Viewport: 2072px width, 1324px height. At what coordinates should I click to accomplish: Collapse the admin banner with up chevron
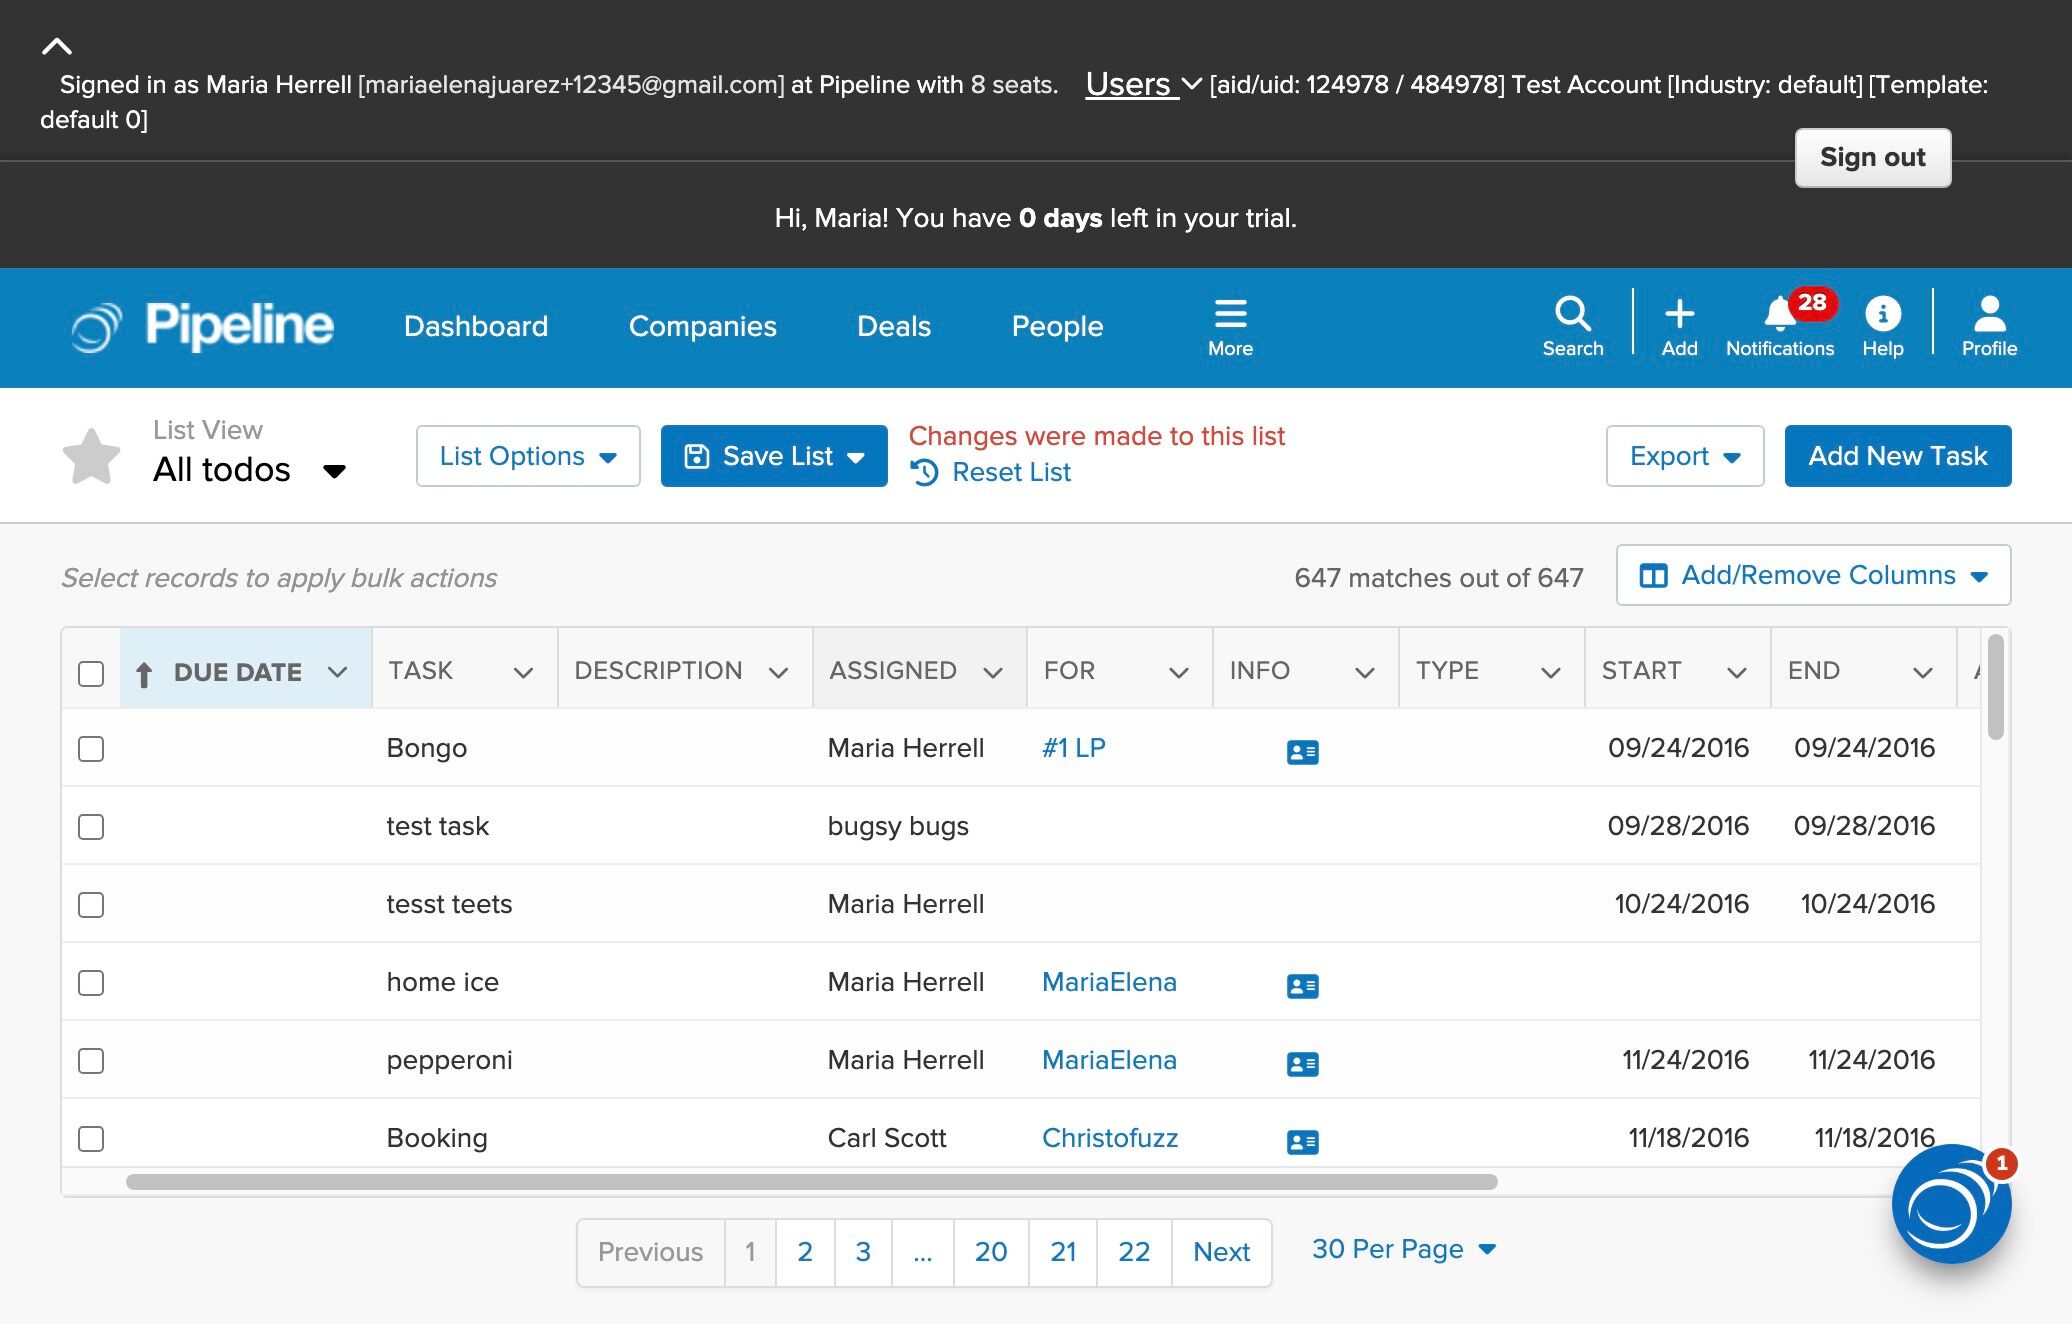click(57, 46)
